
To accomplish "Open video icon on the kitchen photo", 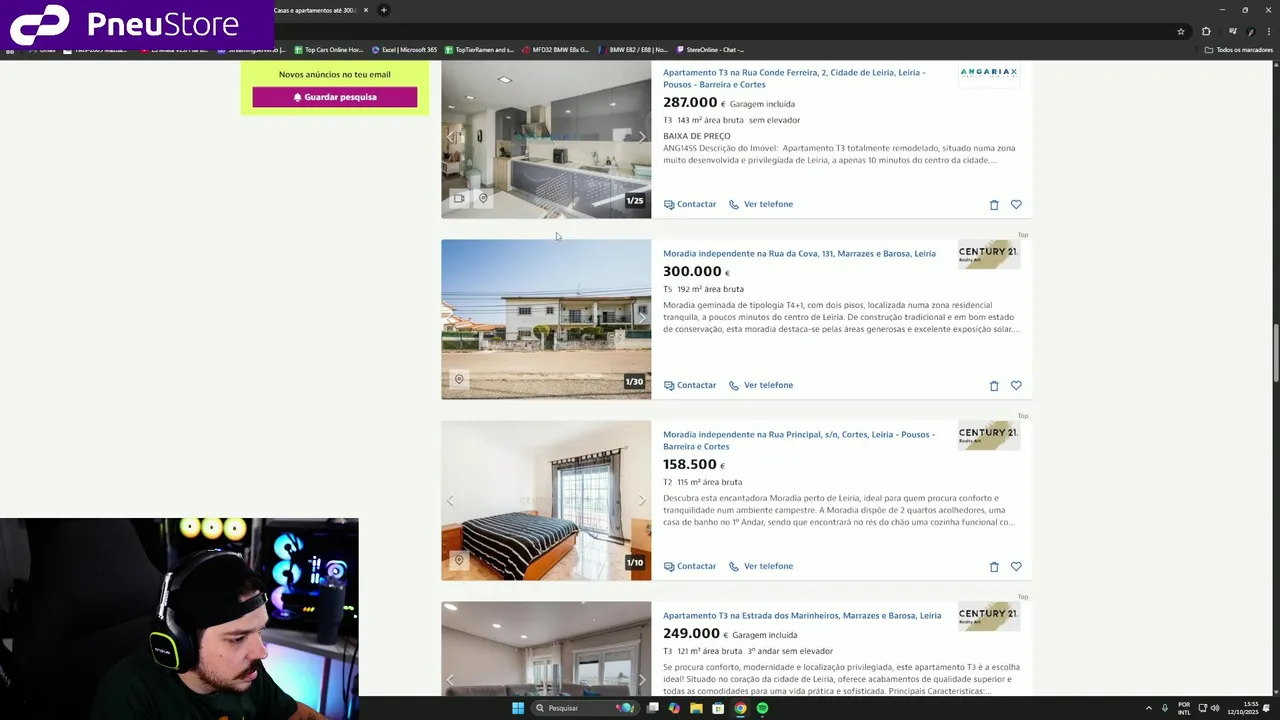I will pos(459,198).
